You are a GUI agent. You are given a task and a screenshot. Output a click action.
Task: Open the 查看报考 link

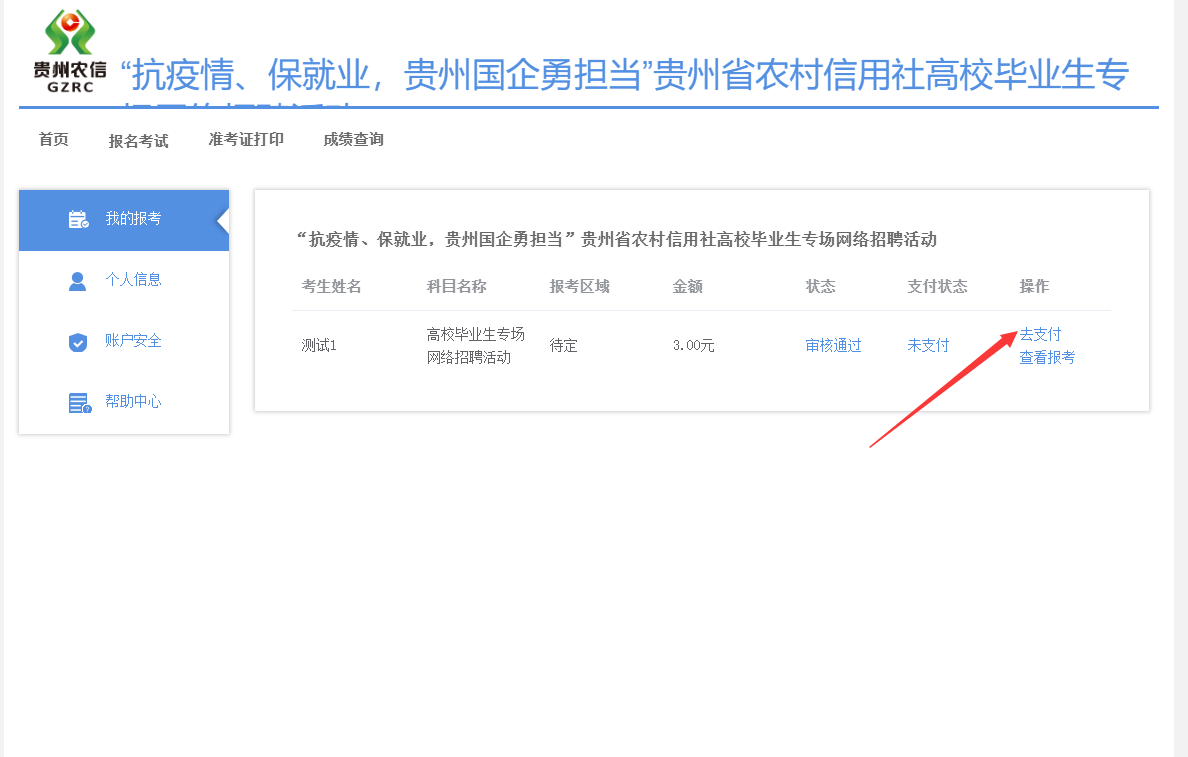click(1047, 357)
